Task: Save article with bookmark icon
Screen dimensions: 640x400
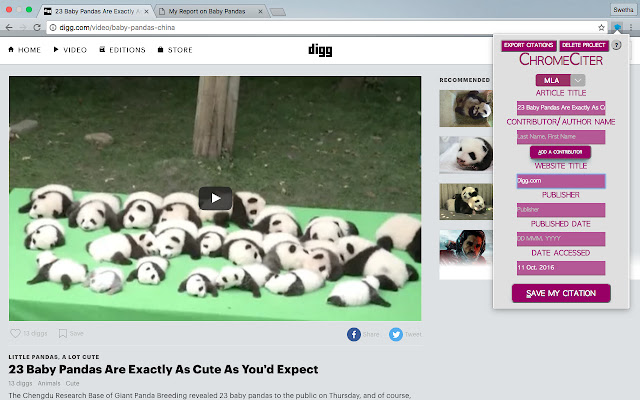Action: (63, 334)
